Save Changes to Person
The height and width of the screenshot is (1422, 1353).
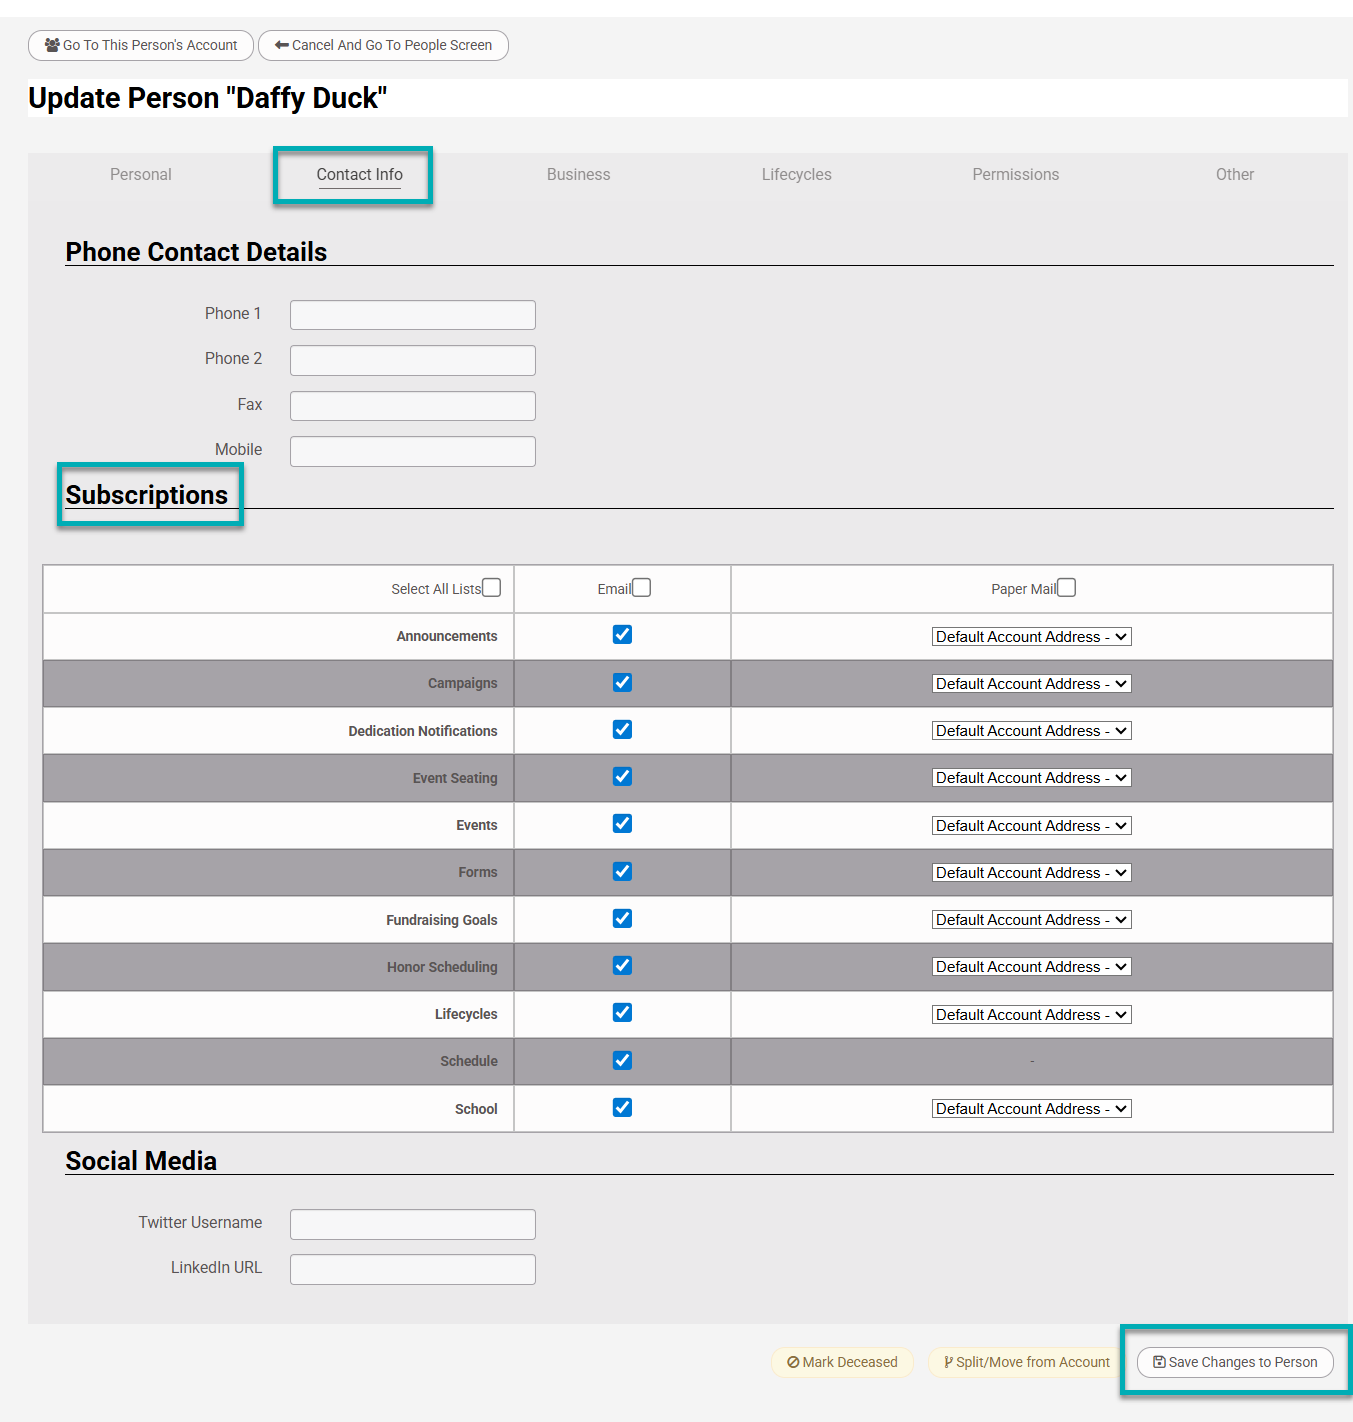[x=1235, y=1362]
